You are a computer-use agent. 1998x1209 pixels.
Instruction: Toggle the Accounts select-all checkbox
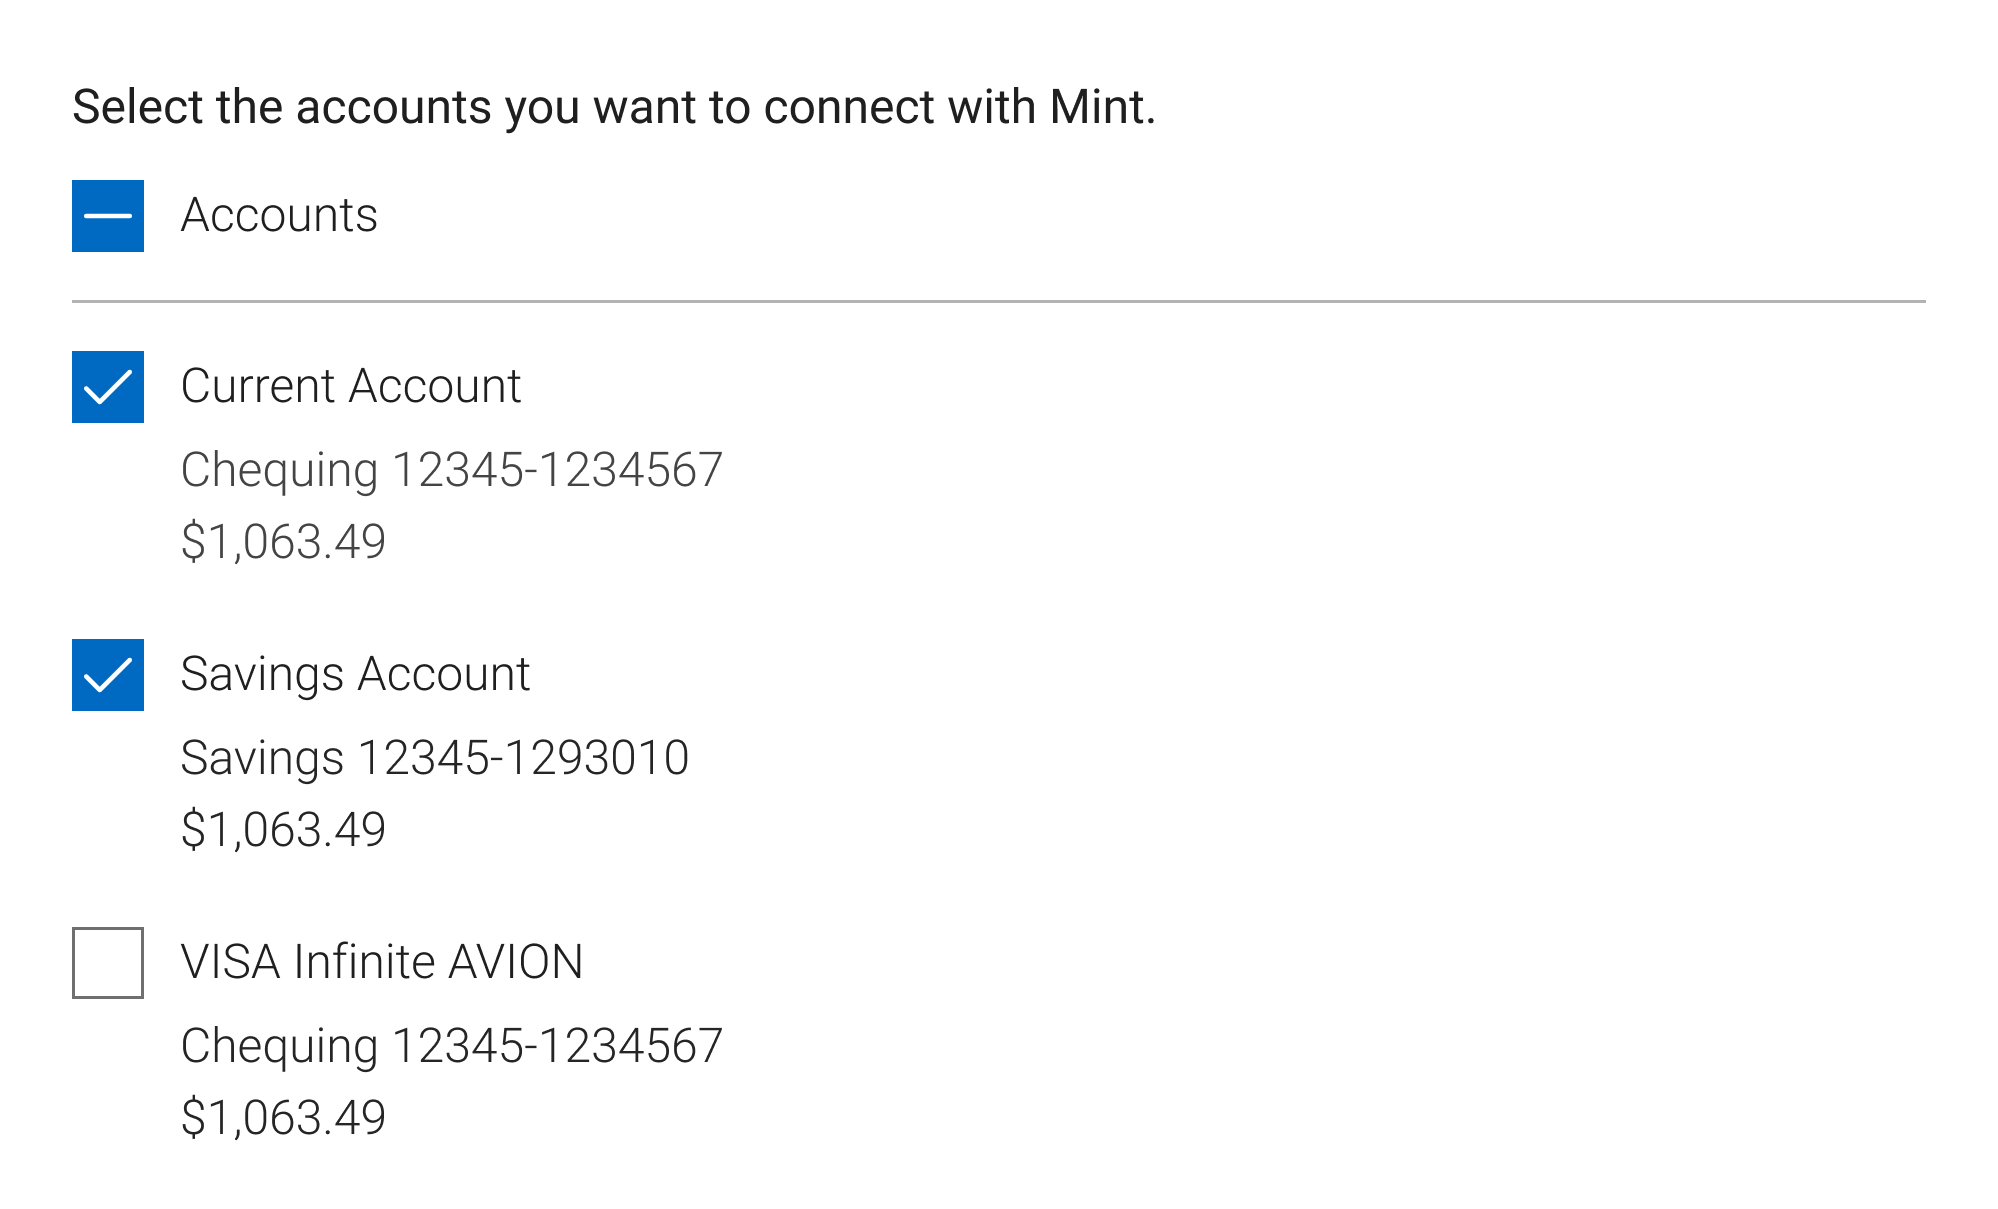108,216
